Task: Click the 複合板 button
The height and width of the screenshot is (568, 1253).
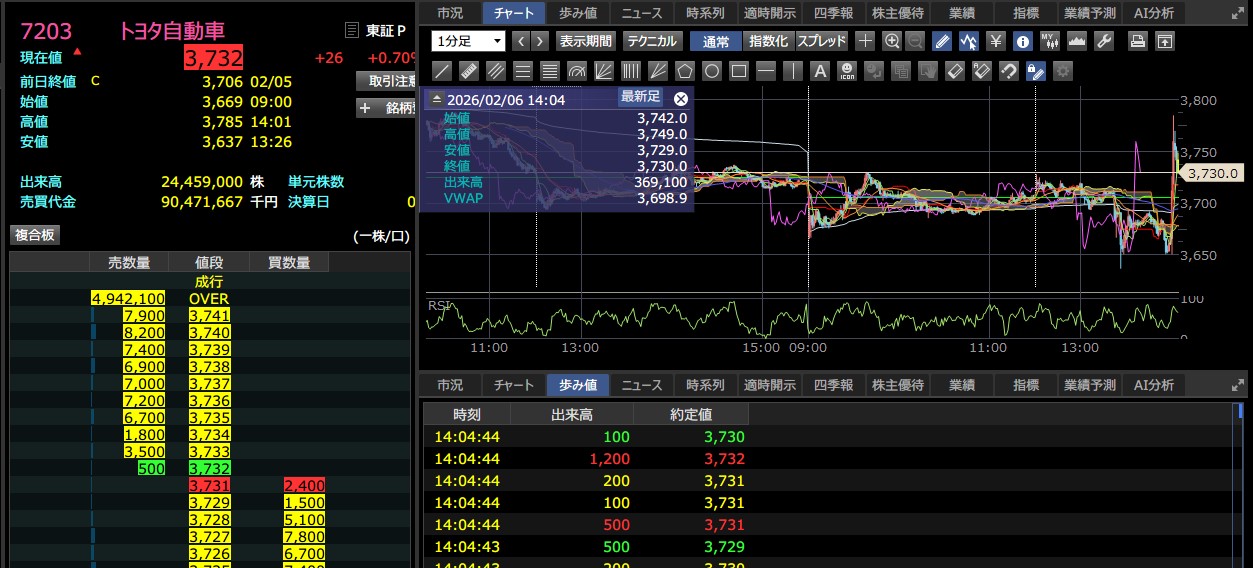Action: click(x=35, y=235)
